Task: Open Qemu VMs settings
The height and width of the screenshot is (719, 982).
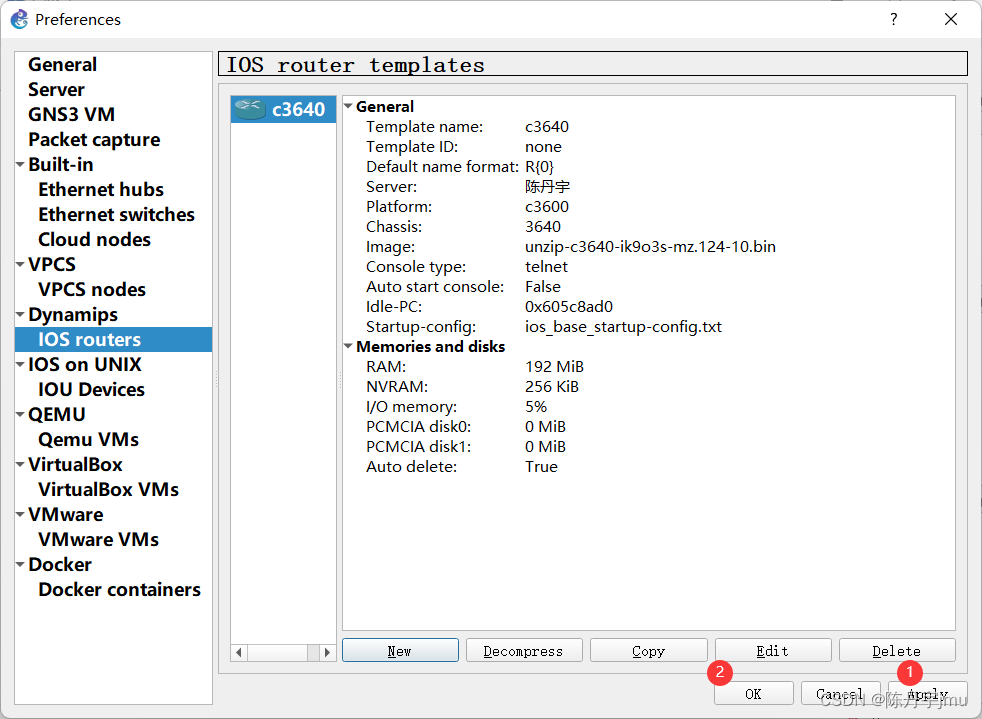Action: 88,440
